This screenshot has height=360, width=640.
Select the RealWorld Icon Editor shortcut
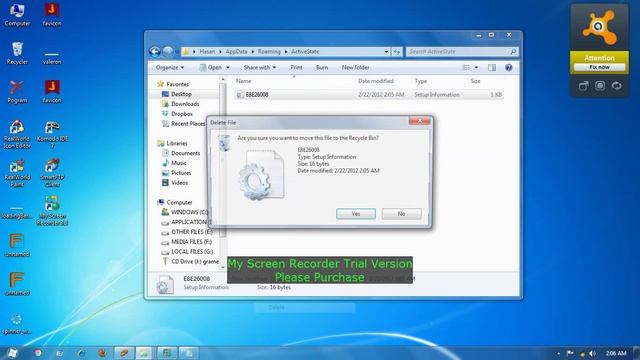[x=17, y=134]
